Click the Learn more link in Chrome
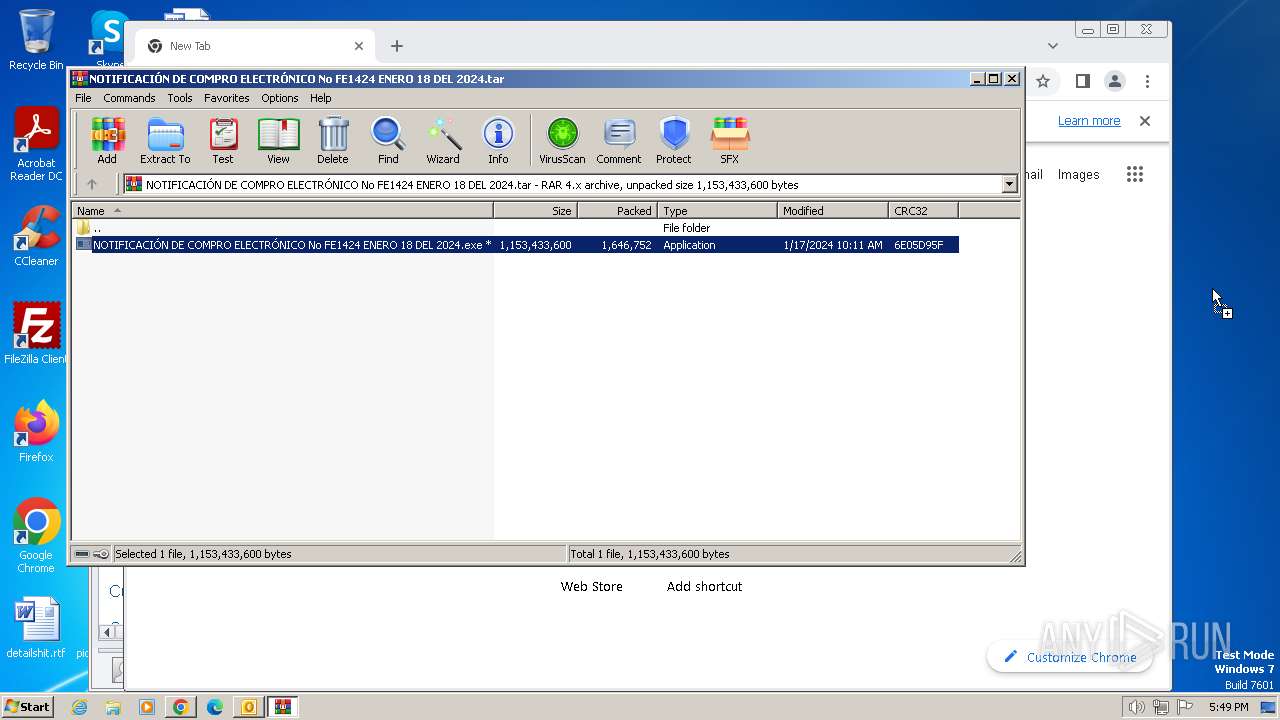 click(x=1089, y=121)
